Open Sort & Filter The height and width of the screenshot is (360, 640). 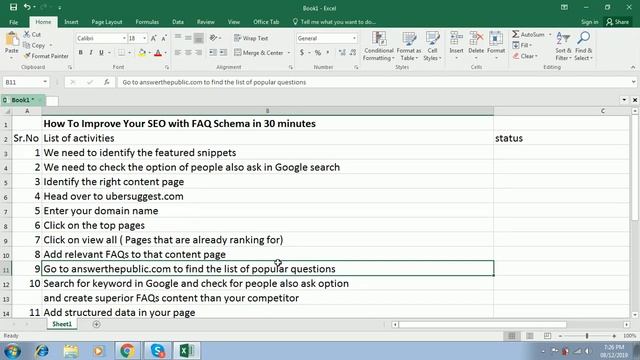point(563,46)
